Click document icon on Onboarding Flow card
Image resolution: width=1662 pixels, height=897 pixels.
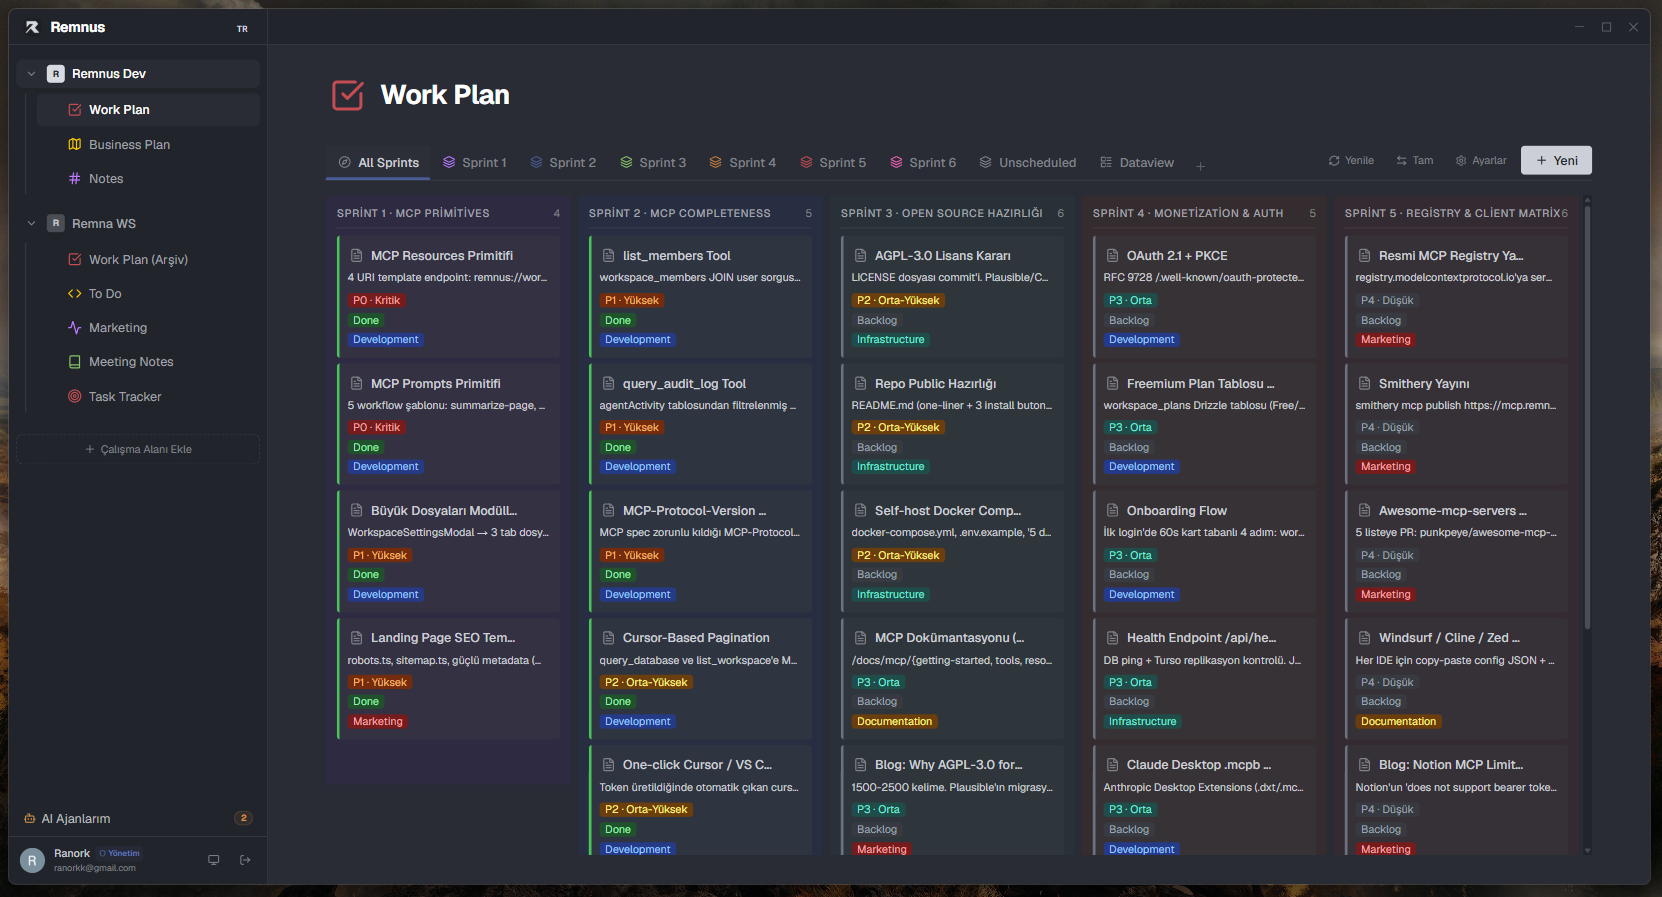1112,511
